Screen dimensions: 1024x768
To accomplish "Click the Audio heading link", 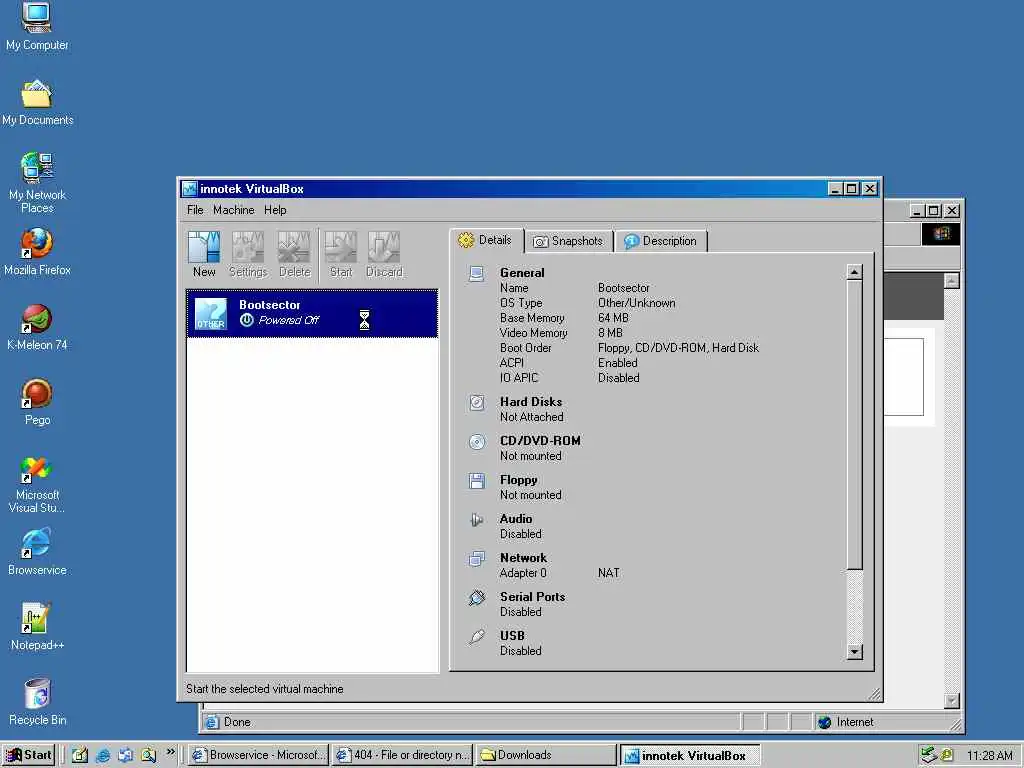I will tap(516, 519).
